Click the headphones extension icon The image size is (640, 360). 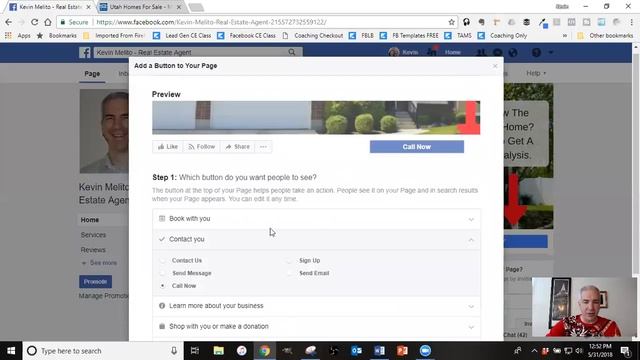click(466, 22)
